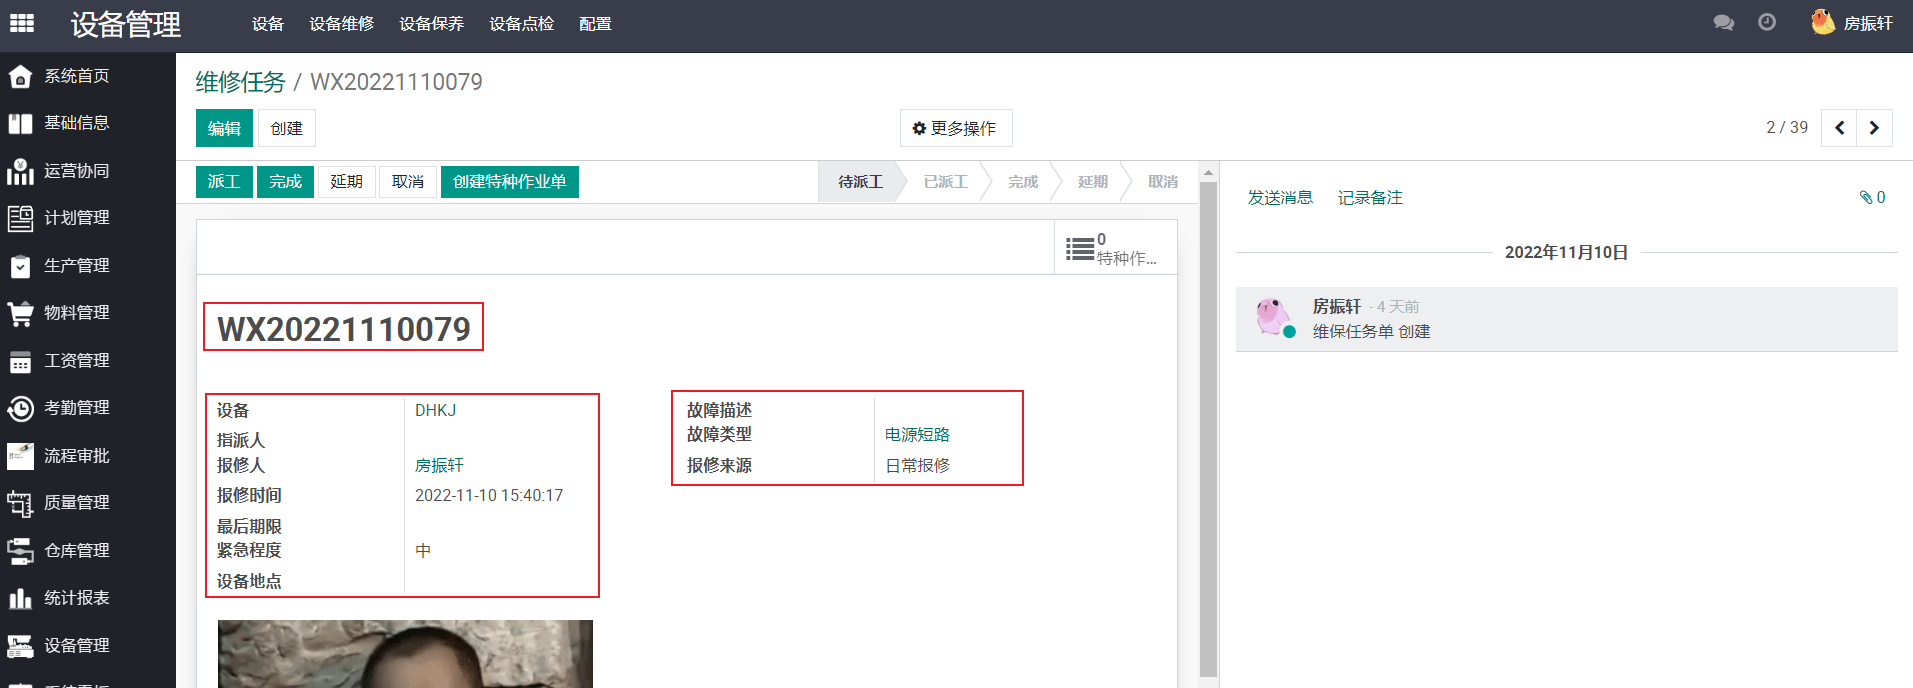Screen dimensions: 1913x688
Task: Open user menu 房振轩
Action: point(1853,23)
